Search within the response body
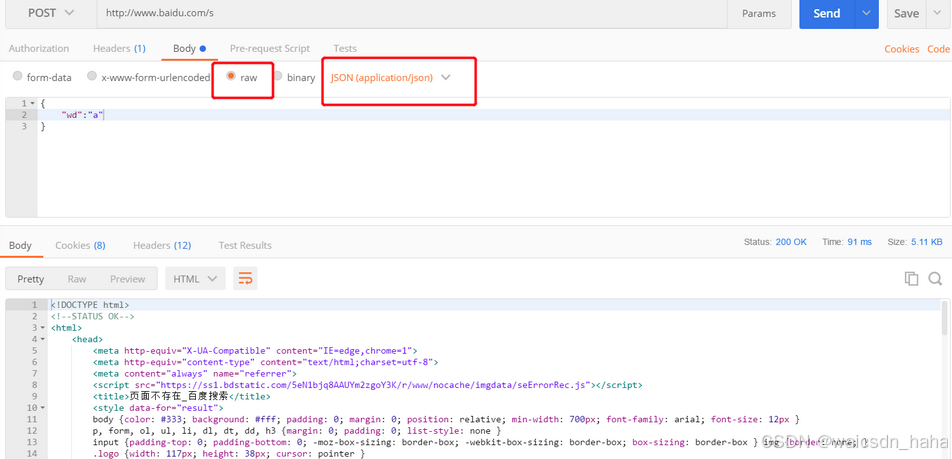952x459 pixels. (935, 279)
